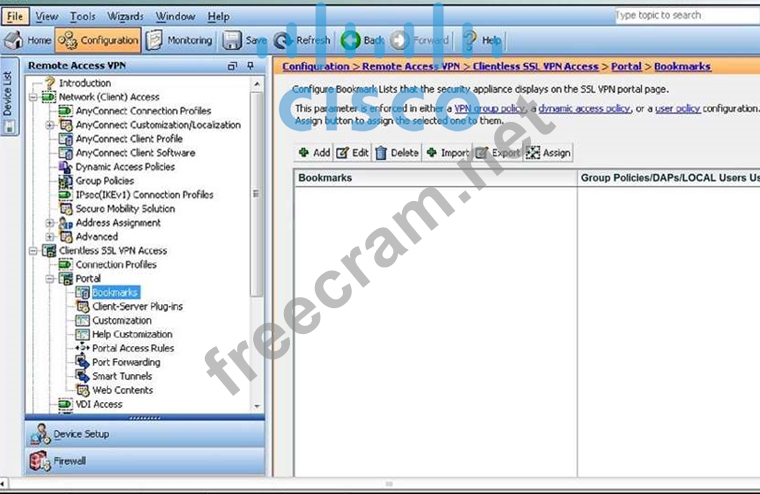
Task: Add a new bookmark list
Action: click(x=313, y=153)
